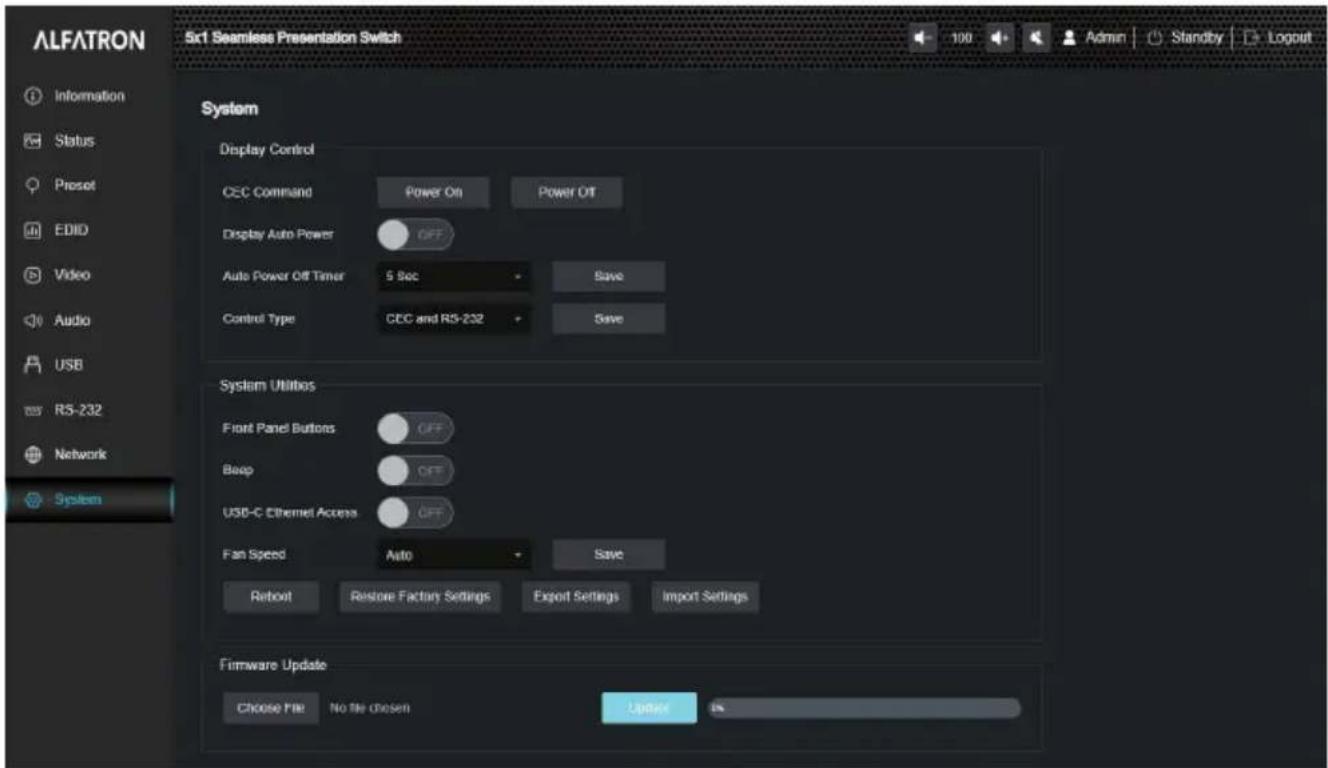Click the firmware update progress bar
Image resolution: width=1328 pixels, height=768 pixels.
864,708
